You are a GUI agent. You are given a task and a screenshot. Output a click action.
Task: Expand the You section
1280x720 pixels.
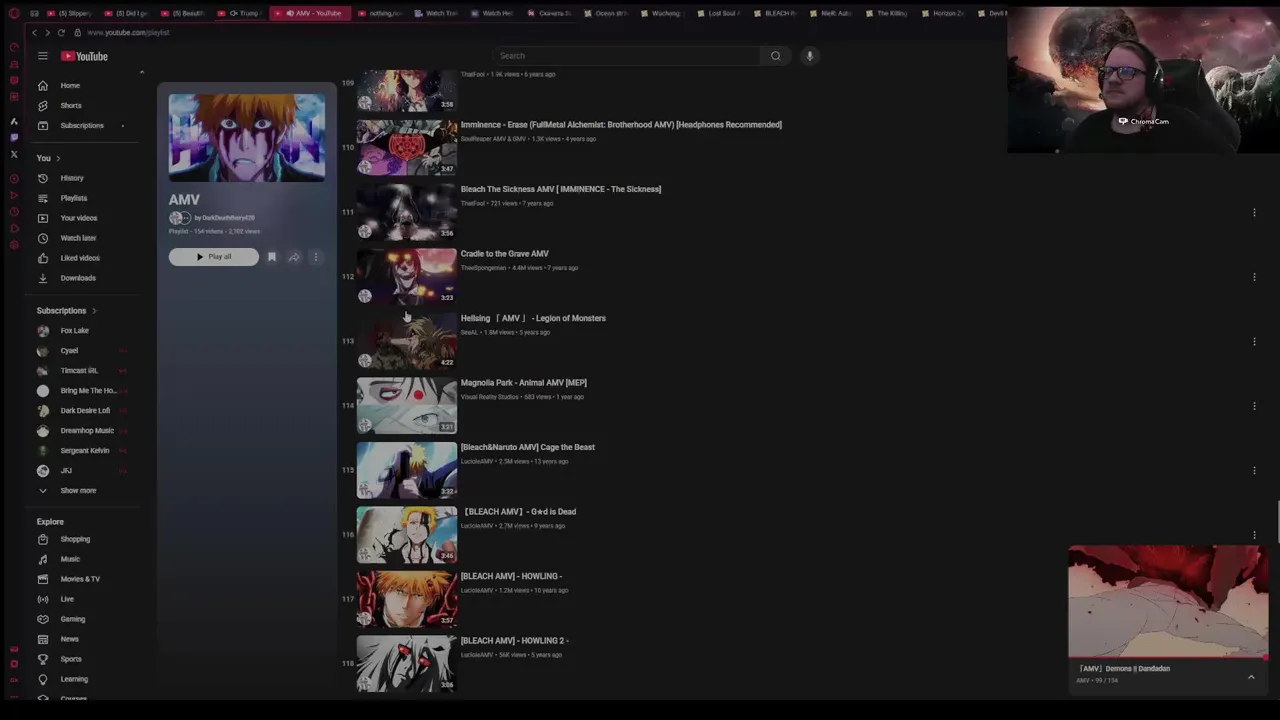click(x=49, y=158)
